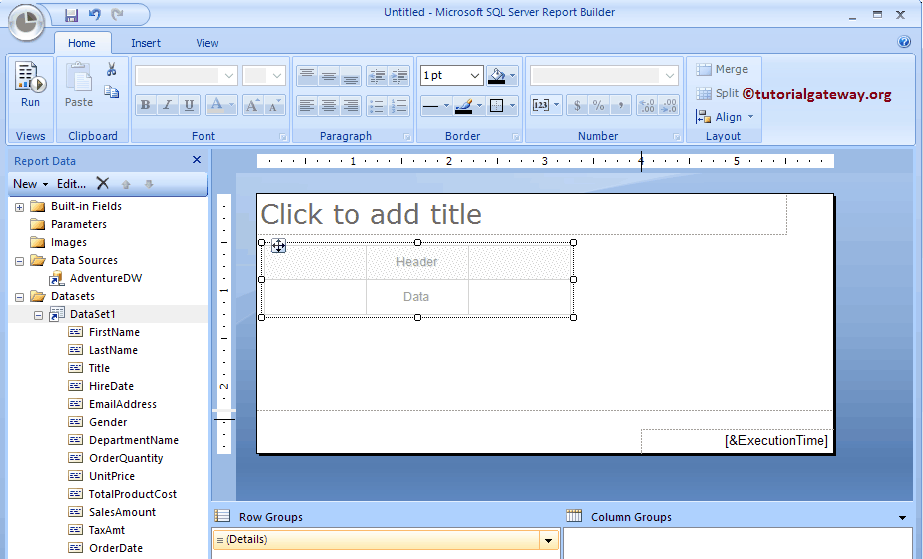
Task: Open the font size combo box
Action: (264, 75)
